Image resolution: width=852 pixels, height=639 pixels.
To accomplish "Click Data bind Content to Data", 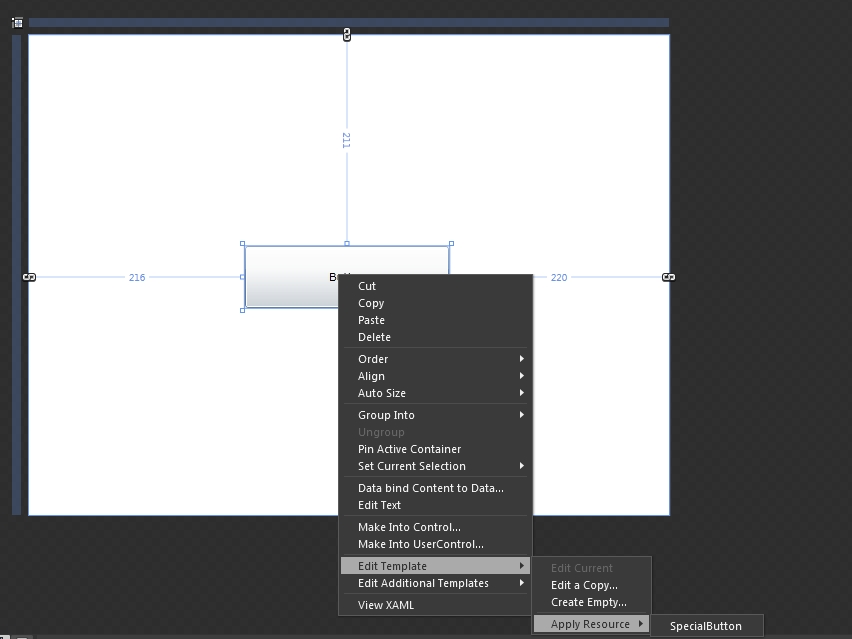I will point(430,488).
